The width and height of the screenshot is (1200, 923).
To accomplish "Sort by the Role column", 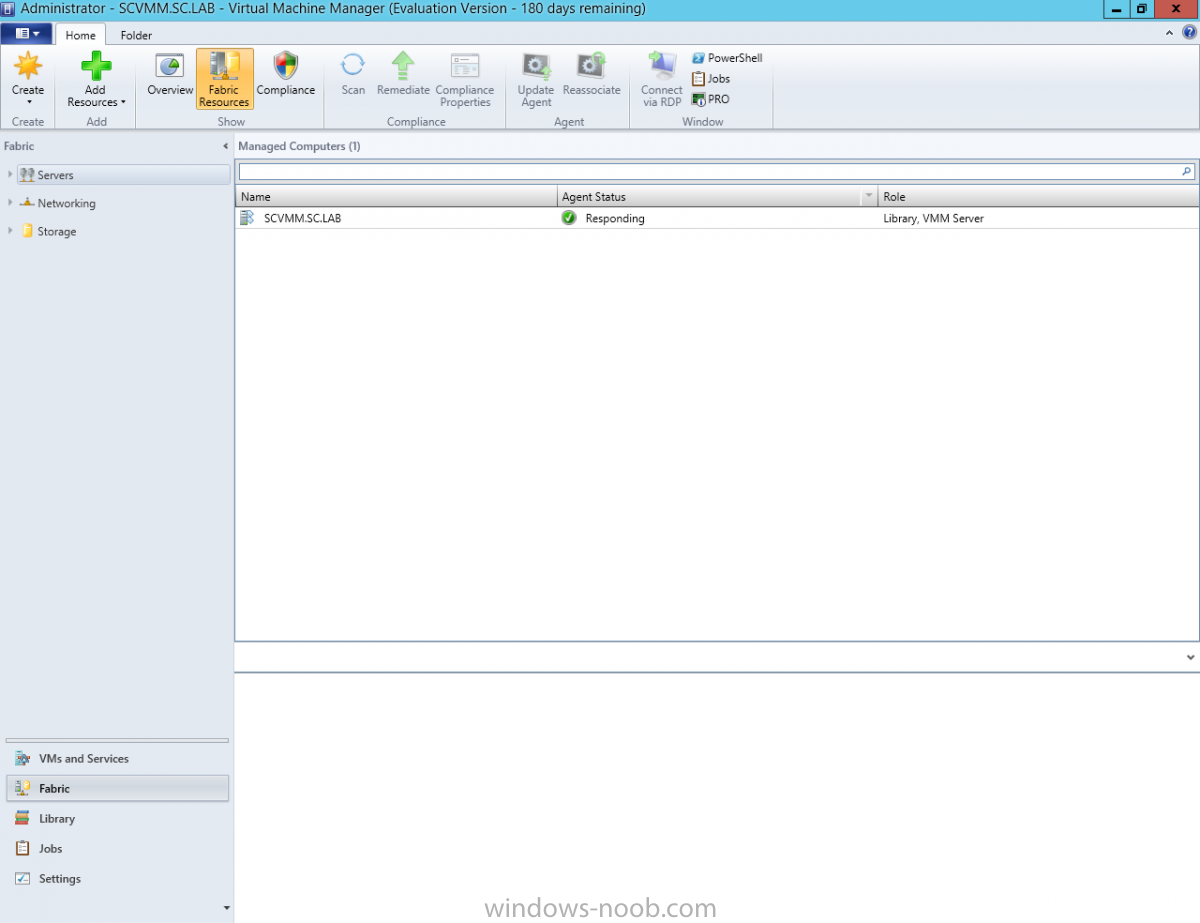I will (1038, 197).
